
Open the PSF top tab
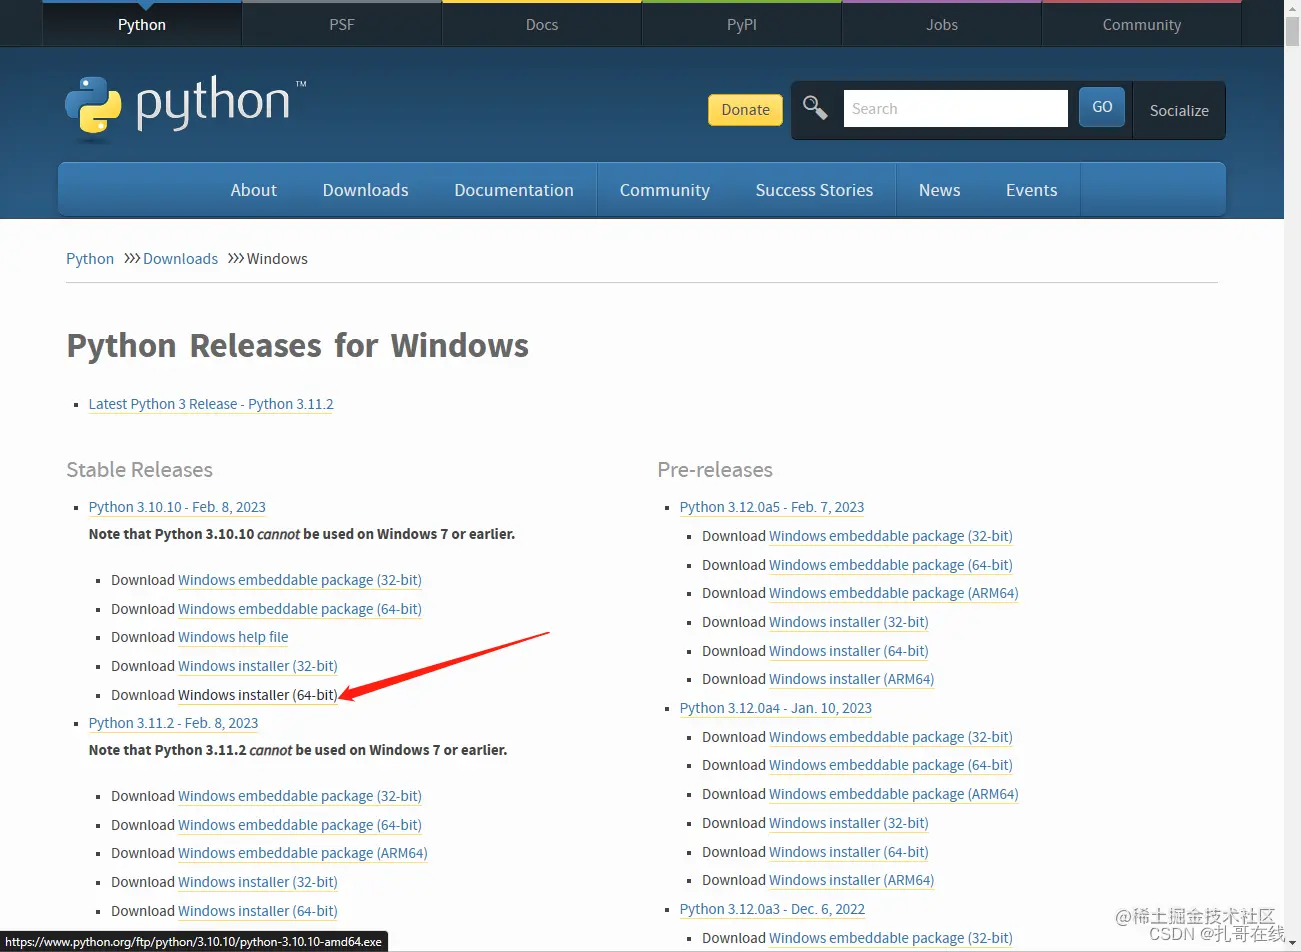pyautogui.click(x=342, y=24)
